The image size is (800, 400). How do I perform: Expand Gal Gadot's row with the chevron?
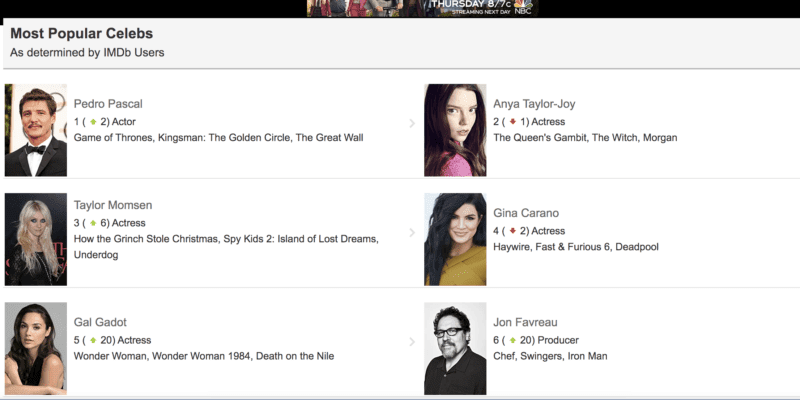(x=411, y=341)
